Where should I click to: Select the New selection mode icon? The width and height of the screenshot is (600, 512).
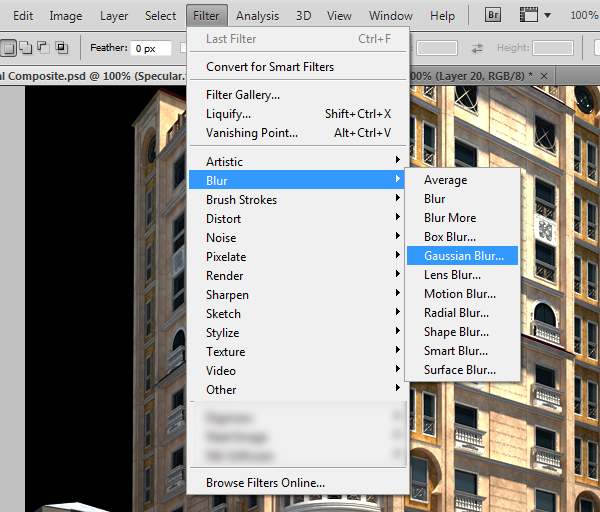(x=9, y=47)
